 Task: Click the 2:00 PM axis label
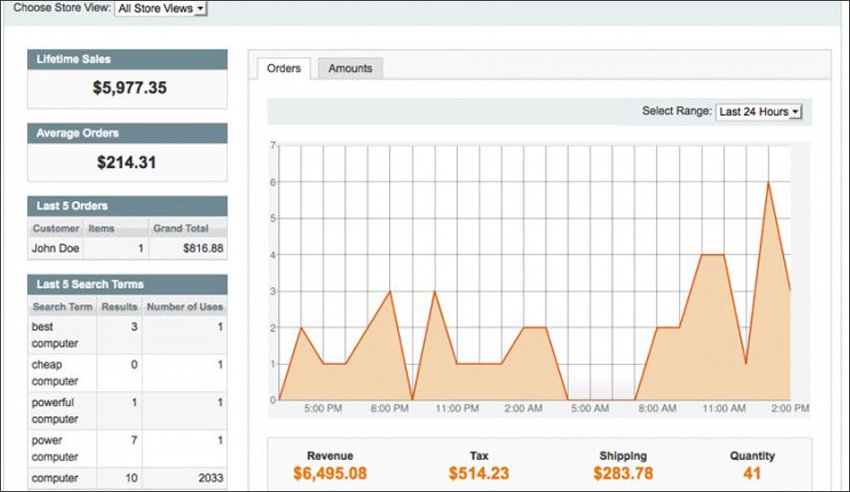click(x=790, y=409)
